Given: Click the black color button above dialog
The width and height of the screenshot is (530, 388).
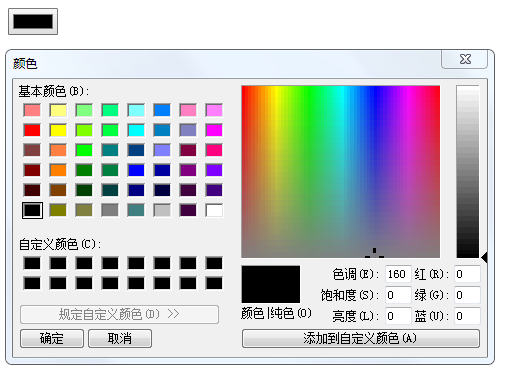Looking at the screenshot, I should pos(33,22).
